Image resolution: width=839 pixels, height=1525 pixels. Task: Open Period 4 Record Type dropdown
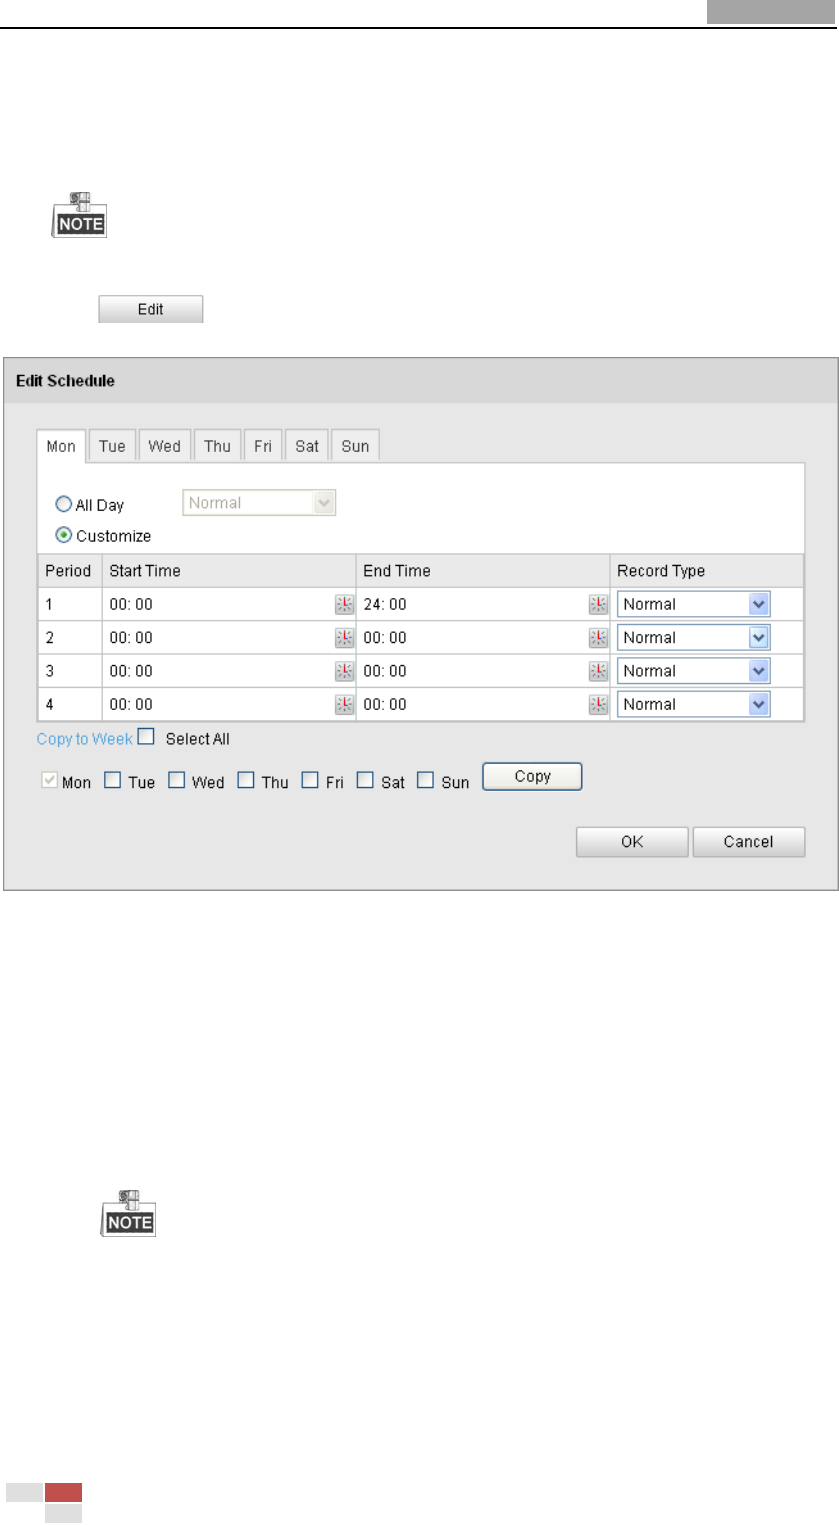point(694,704)
